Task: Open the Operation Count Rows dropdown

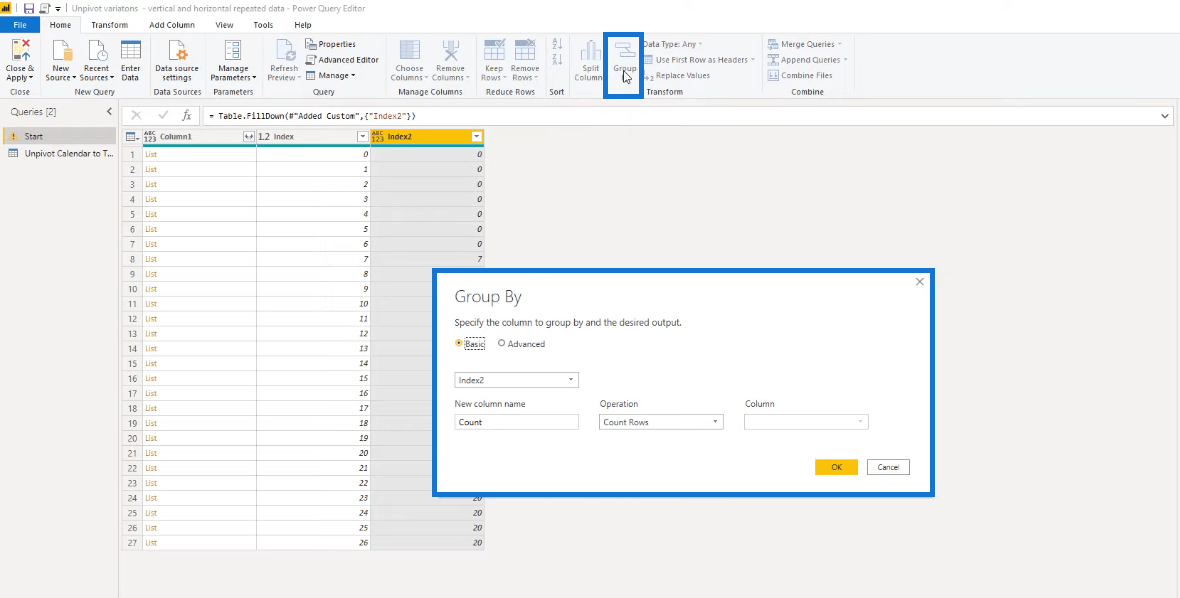Action: (x=661, y=422)
